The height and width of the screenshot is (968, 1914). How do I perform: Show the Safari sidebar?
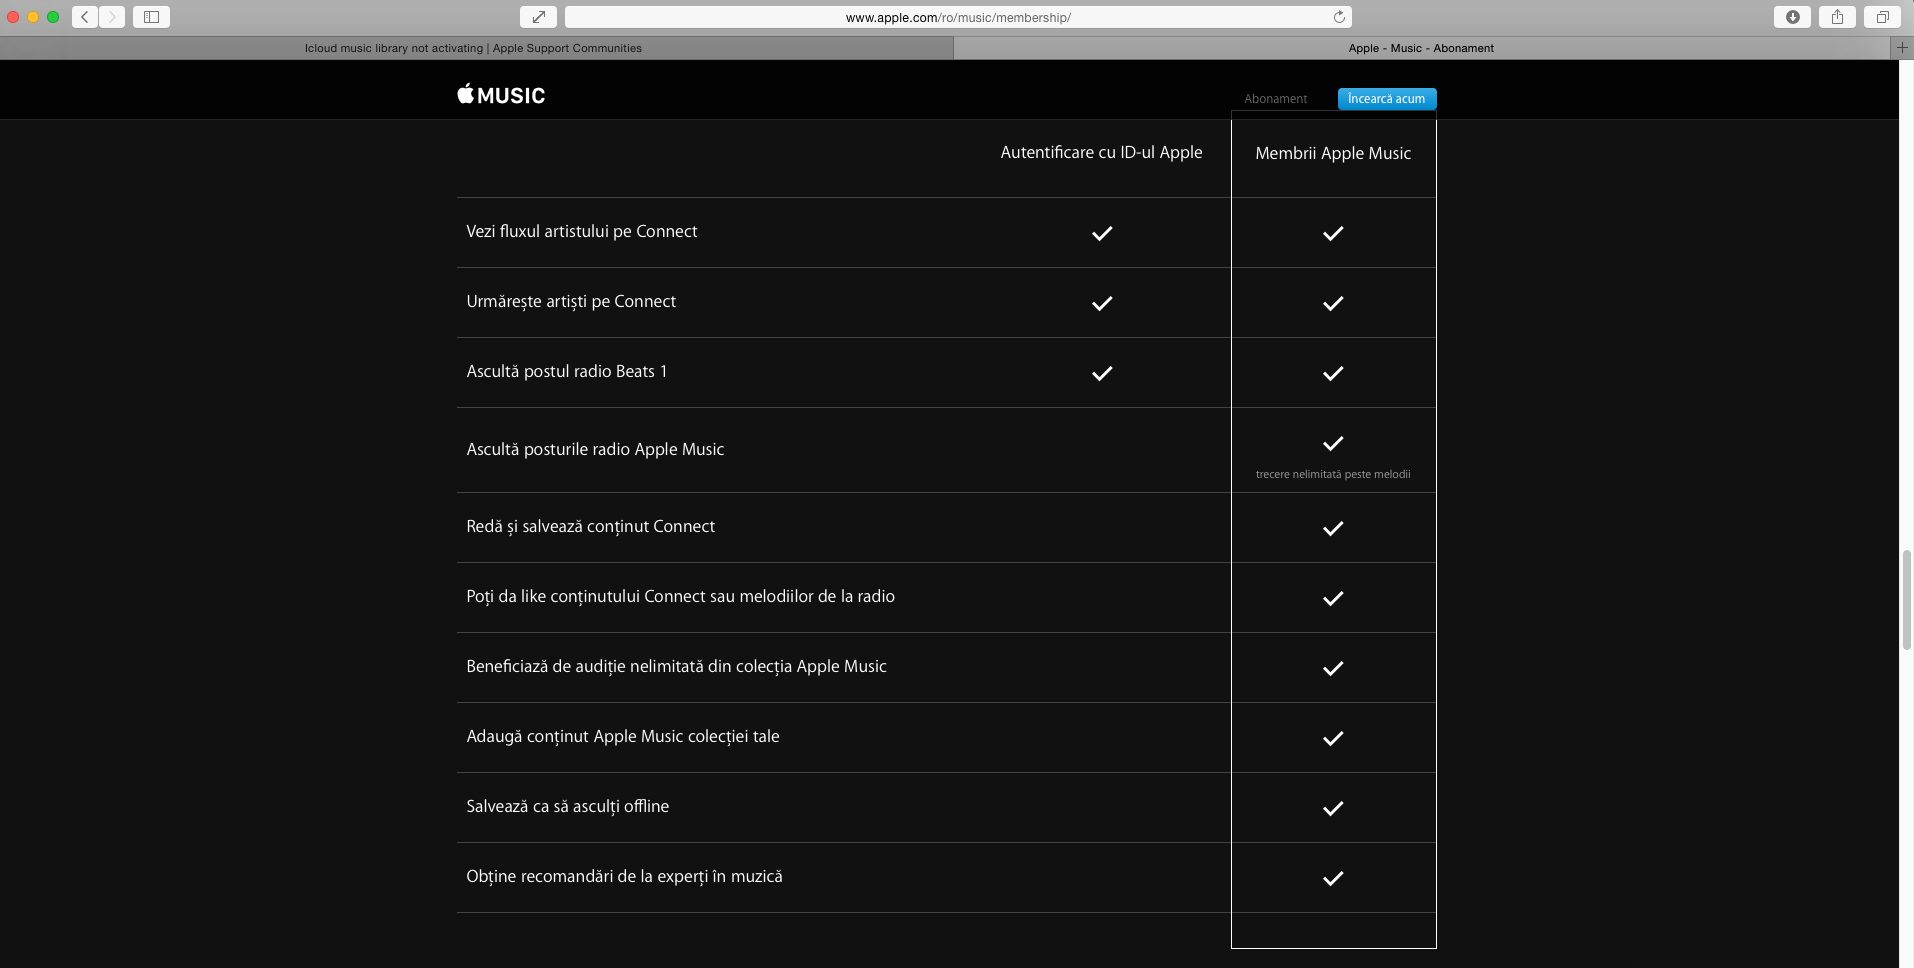coord(151,17)
